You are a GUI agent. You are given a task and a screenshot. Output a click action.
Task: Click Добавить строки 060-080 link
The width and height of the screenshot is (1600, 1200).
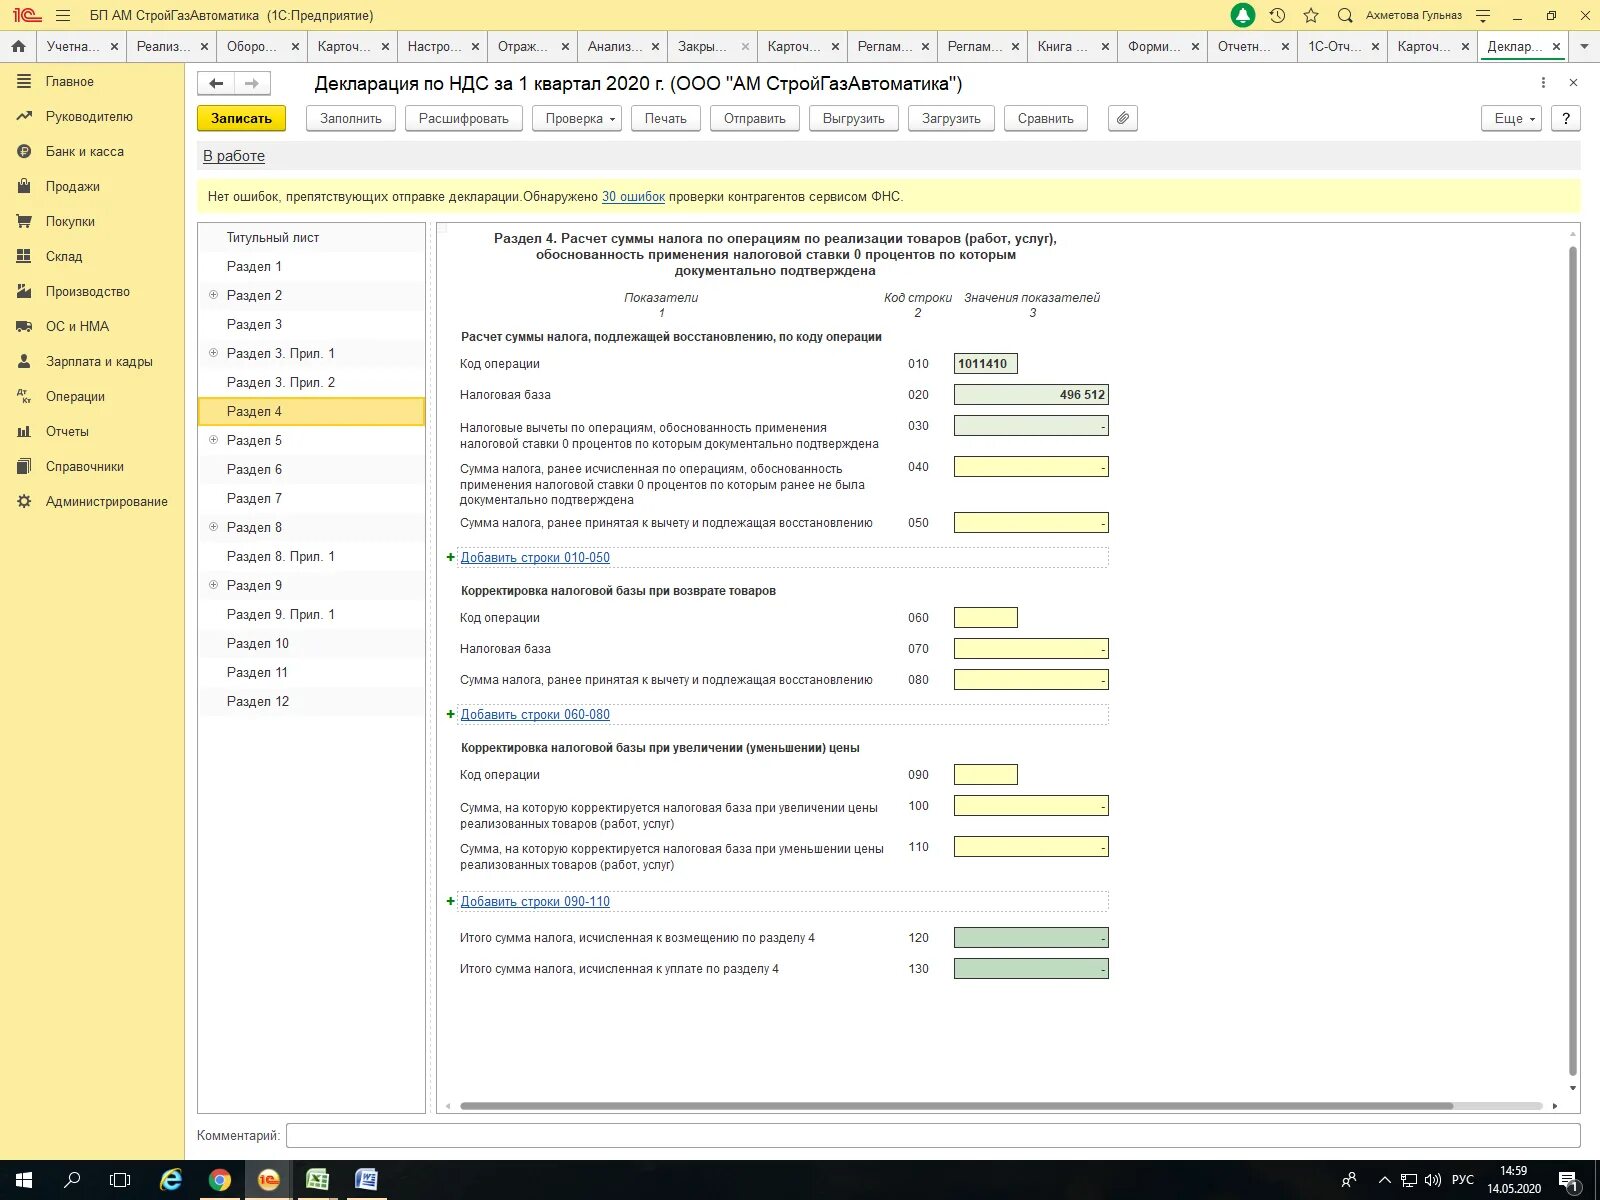pyautogui.click(x=535, y=715)
